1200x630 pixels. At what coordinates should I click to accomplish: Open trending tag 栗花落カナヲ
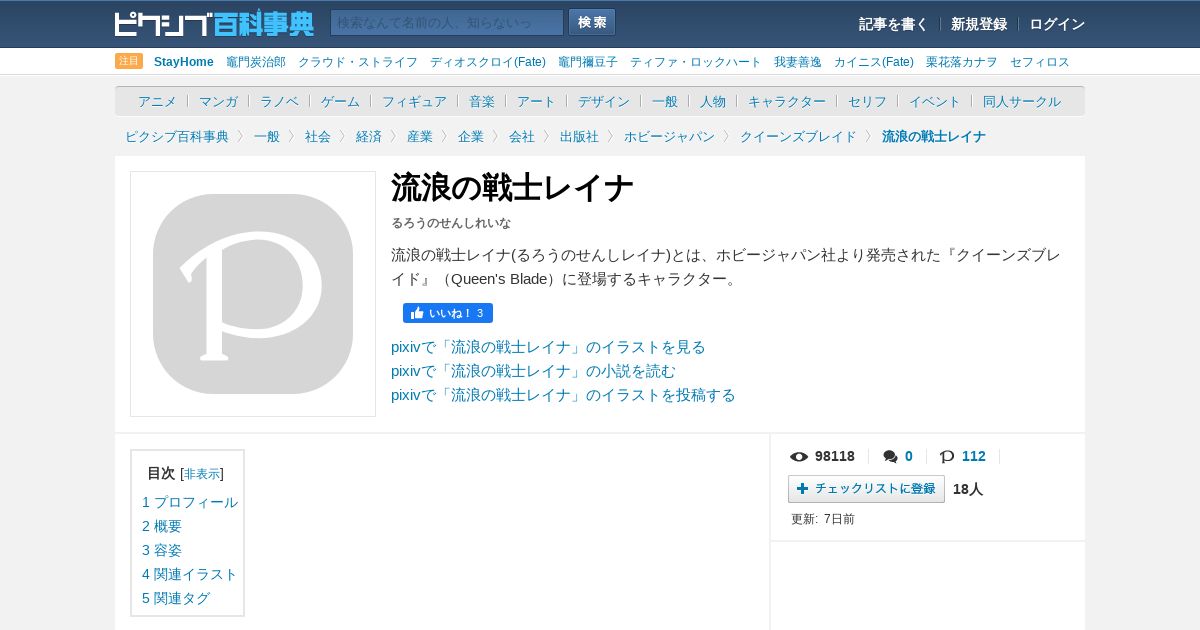pos(962,62)
